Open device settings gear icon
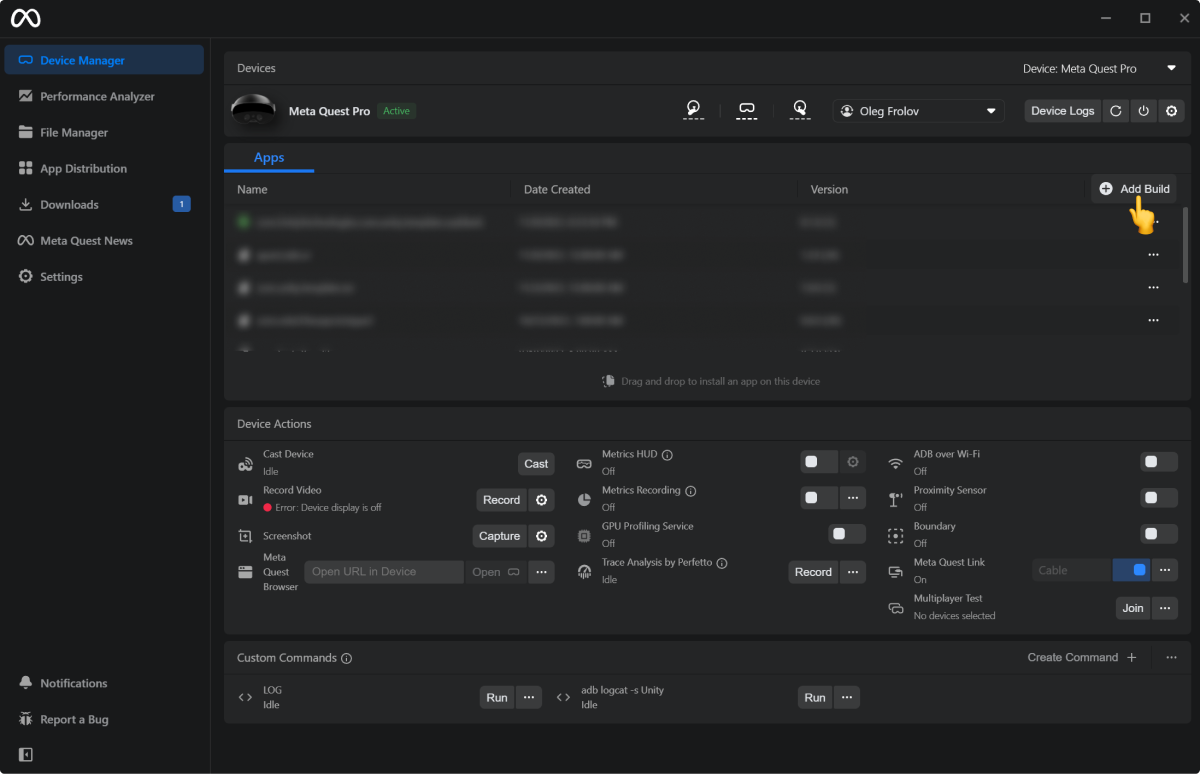 point(1172,111)
